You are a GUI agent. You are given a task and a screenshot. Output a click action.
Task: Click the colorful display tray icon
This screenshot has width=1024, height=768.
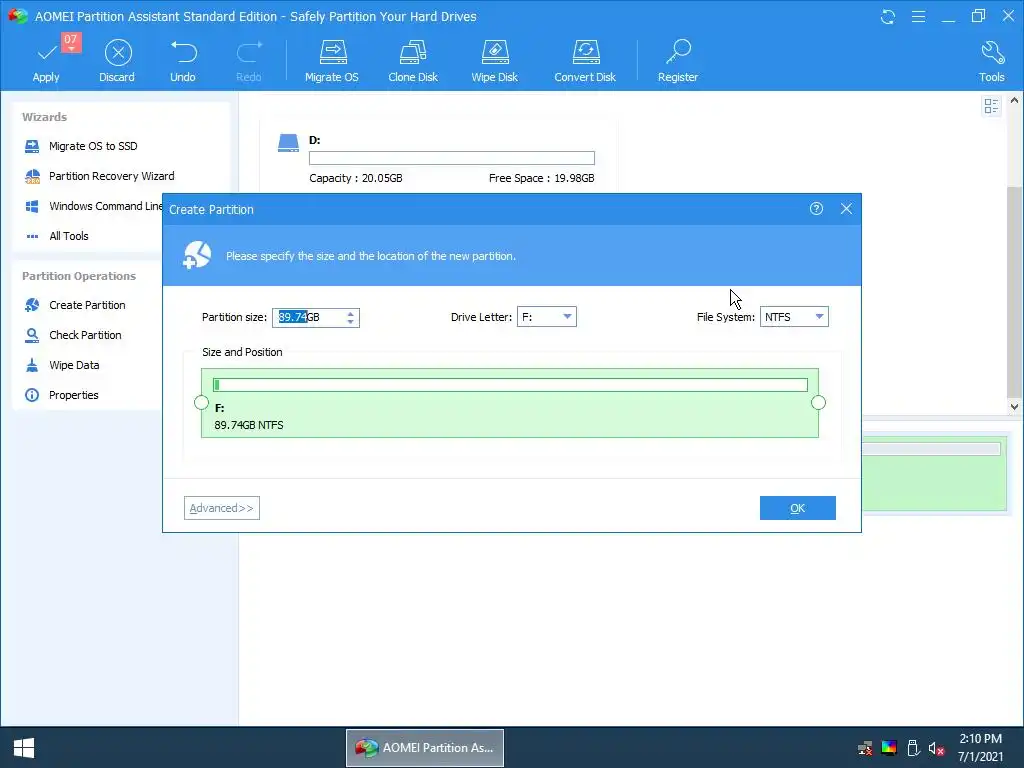coord(889,748)
